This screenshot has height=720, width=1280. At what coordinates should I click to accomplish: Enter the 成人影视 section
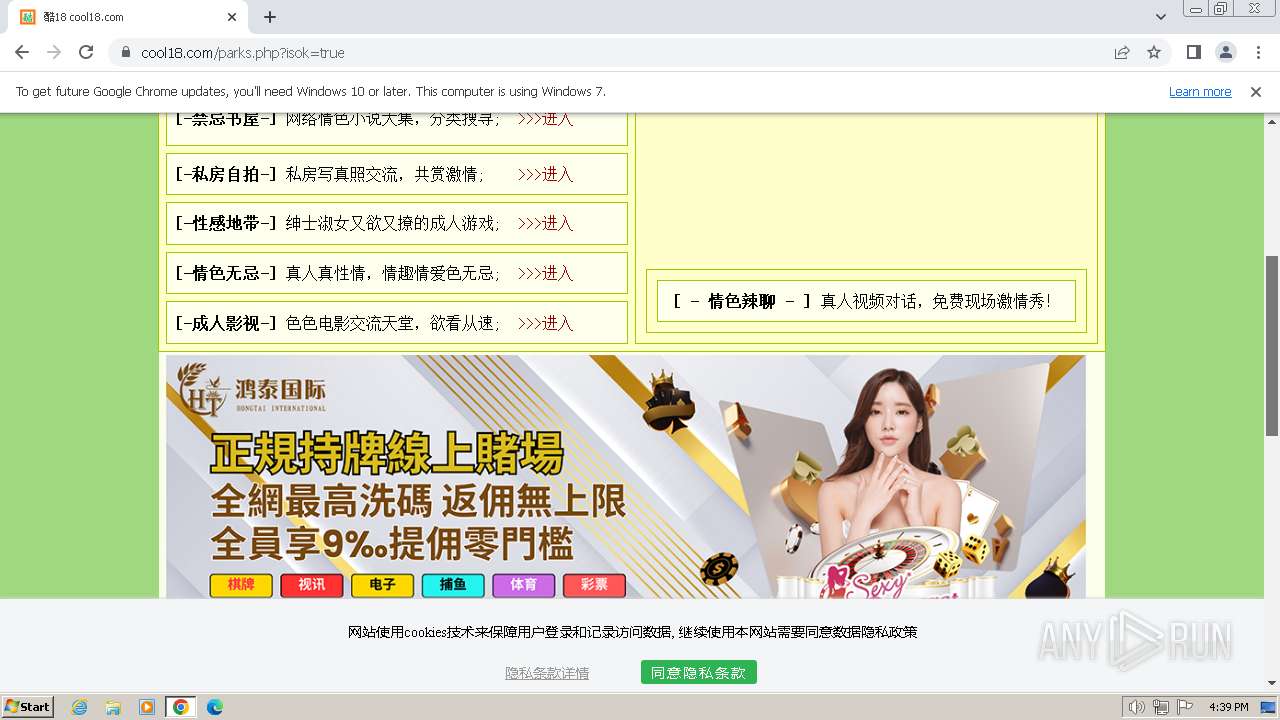(545, 323)
